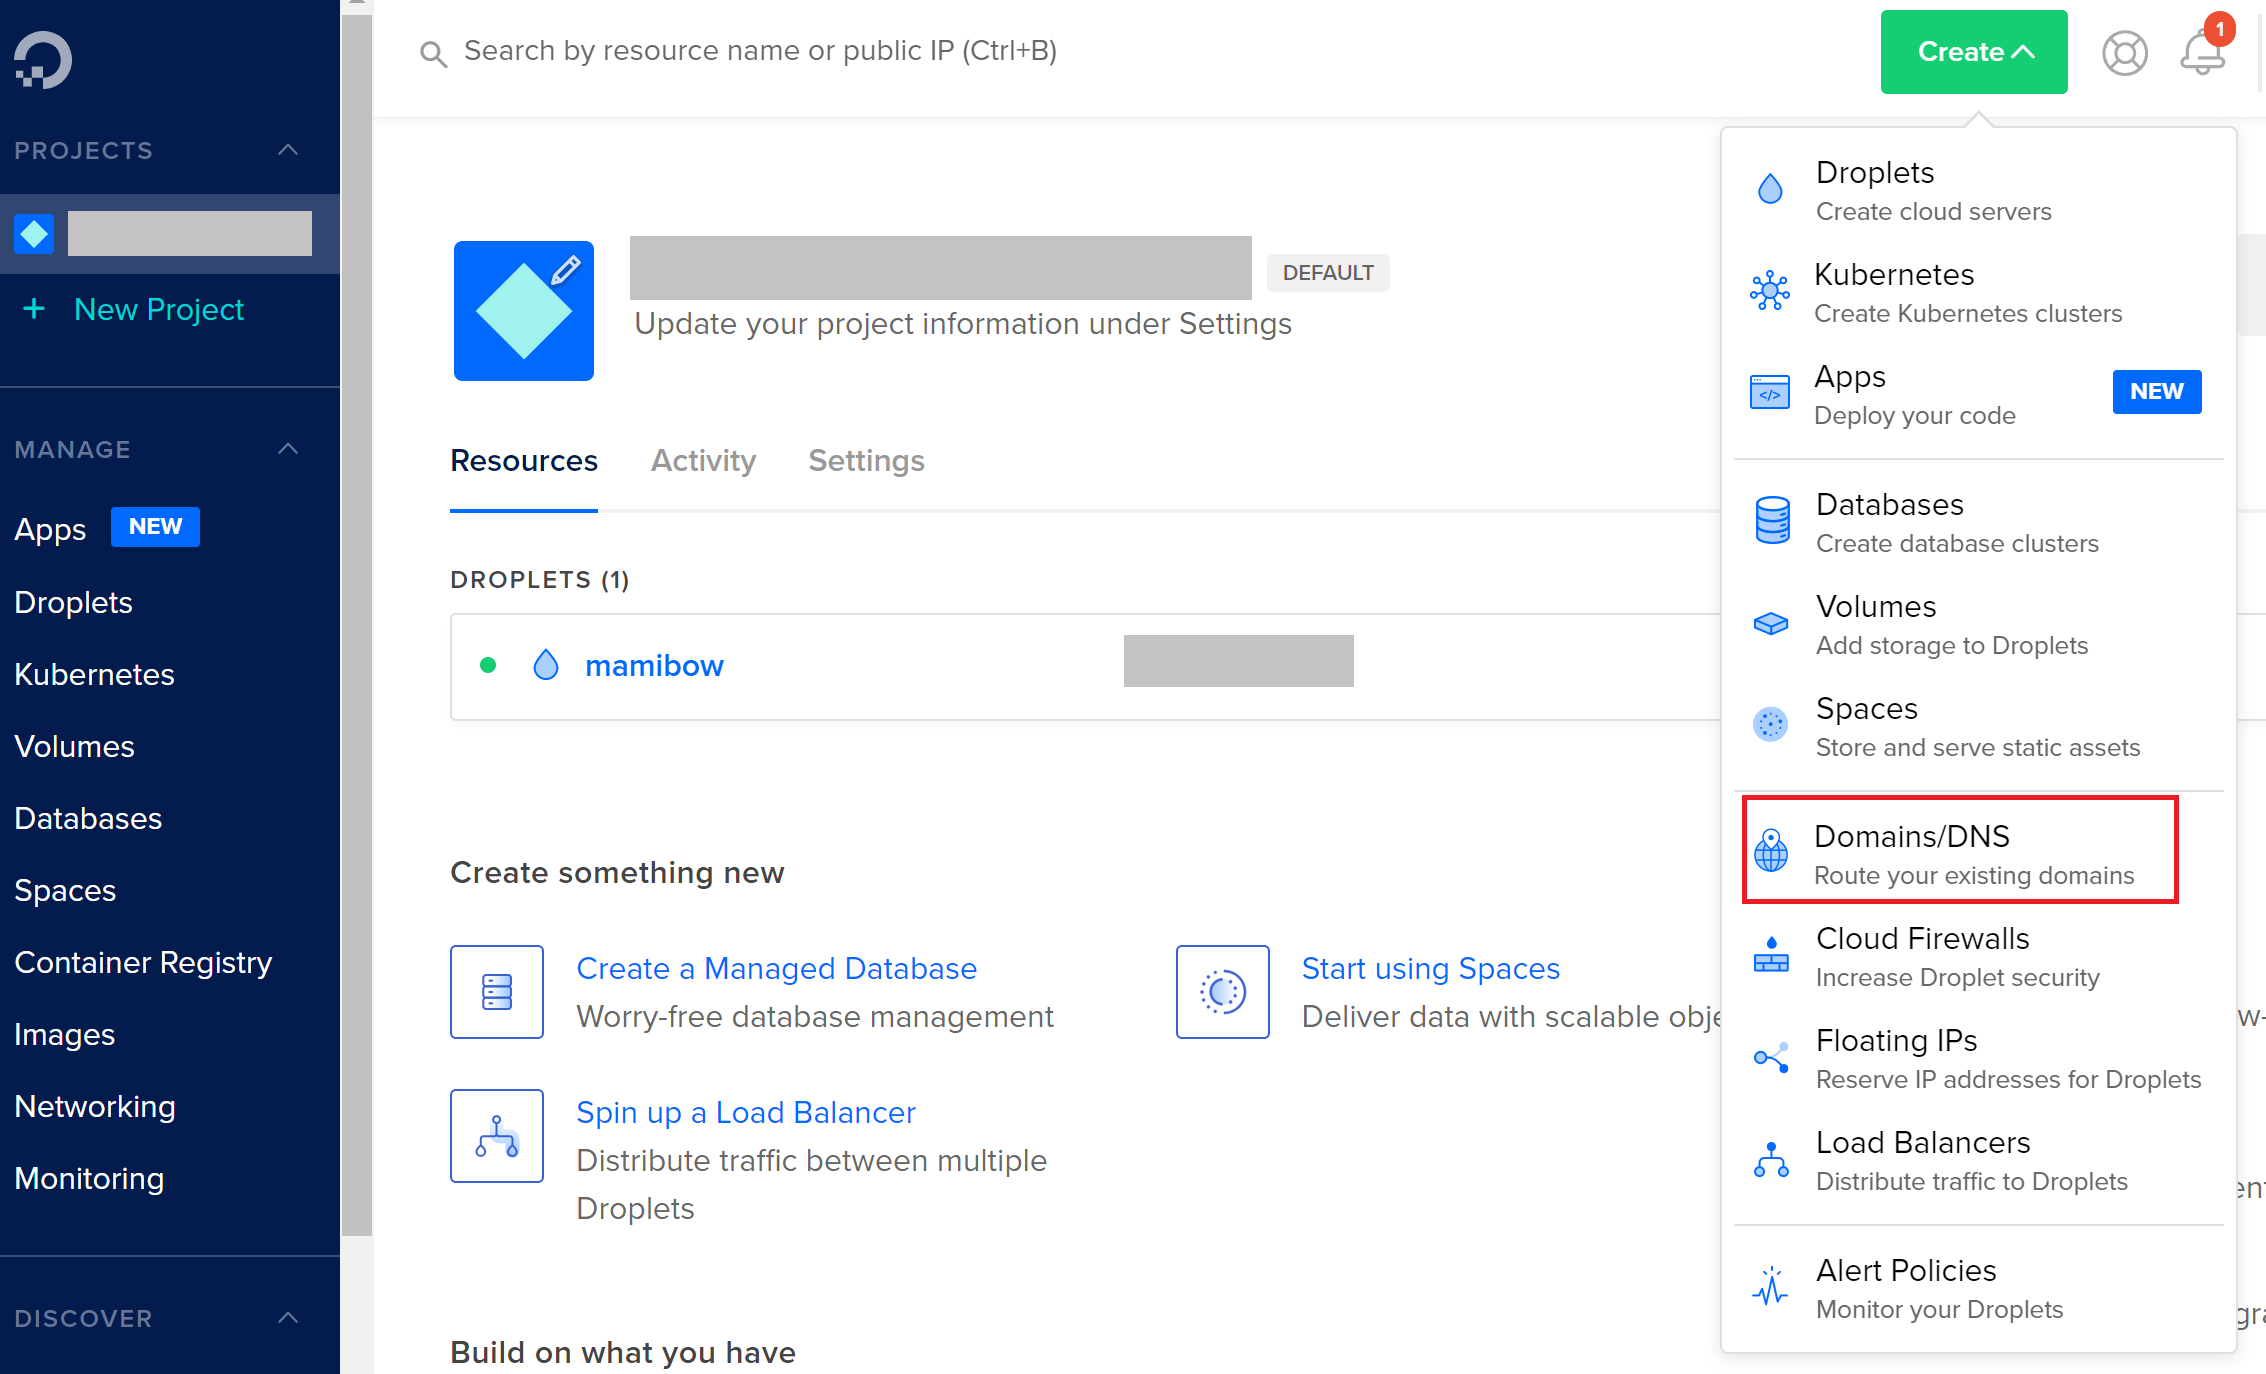Click the search magnifier icon
The image size is (2266, 1374).
tap(433, 53)
